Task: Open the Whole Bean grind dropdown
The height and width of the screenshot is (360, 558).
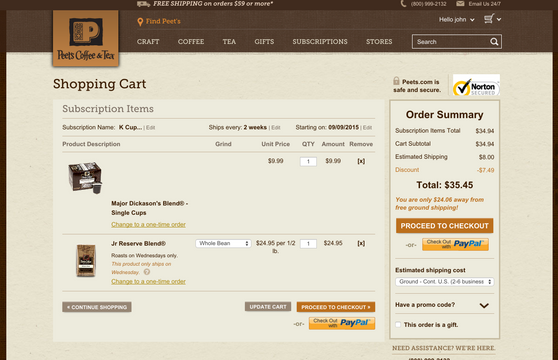Action: pyautogui.click(x=223, y=243)
